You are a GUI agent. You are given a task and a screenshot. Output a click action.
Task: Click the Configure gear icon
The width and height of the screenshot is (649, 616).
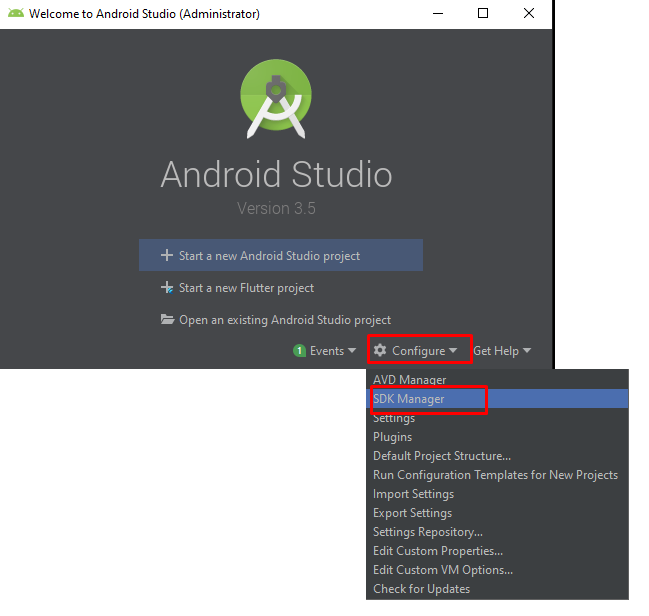pos(380,351)
